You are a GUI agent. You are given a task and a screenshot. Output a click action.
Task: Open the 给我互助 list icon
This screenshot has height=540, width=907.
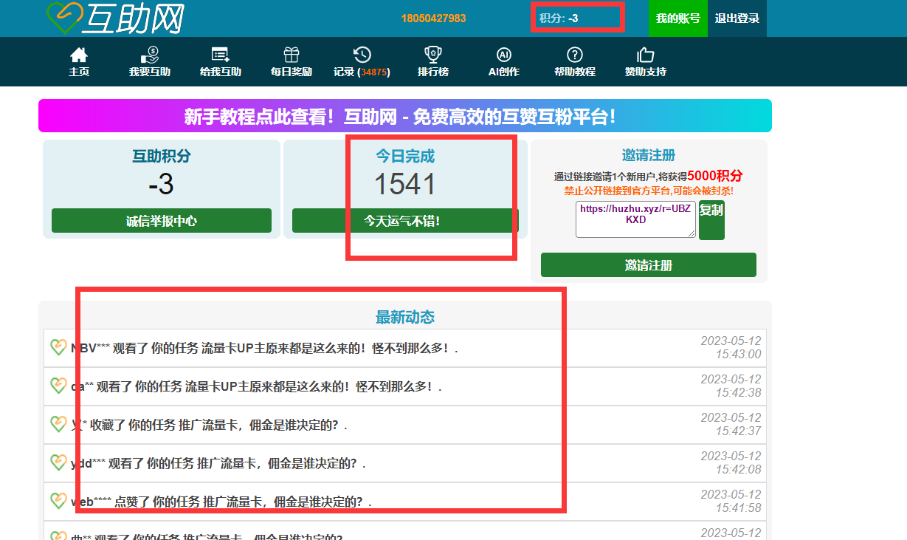coord(220,55)
